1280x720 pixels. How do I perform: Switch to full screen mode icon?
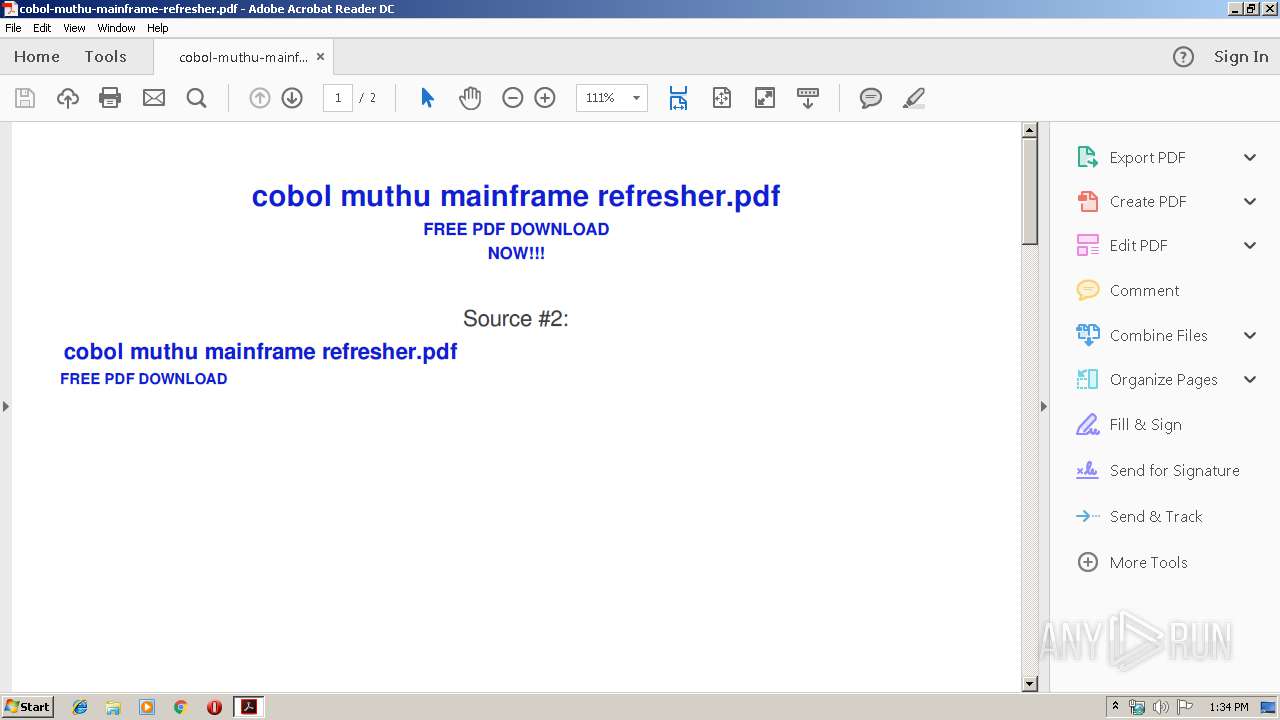coord(765,98)
